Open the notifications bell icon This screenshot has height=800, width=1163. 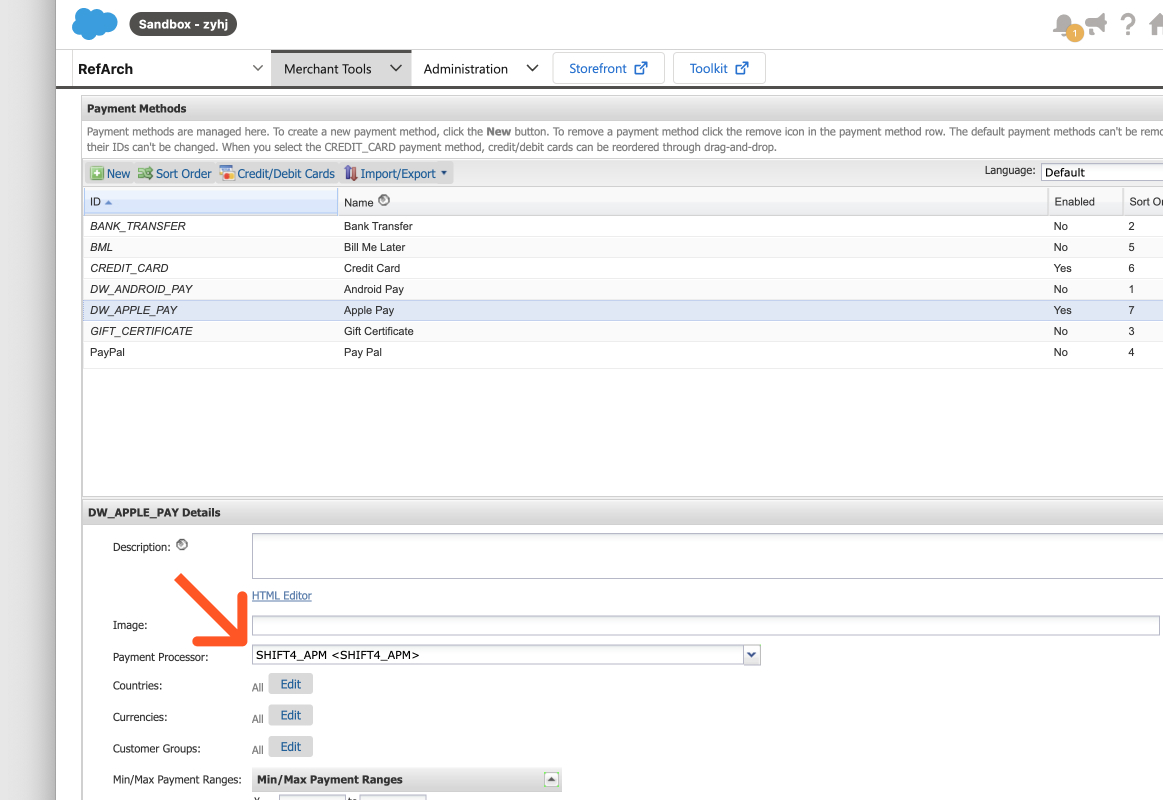[x=1064, y=25]
